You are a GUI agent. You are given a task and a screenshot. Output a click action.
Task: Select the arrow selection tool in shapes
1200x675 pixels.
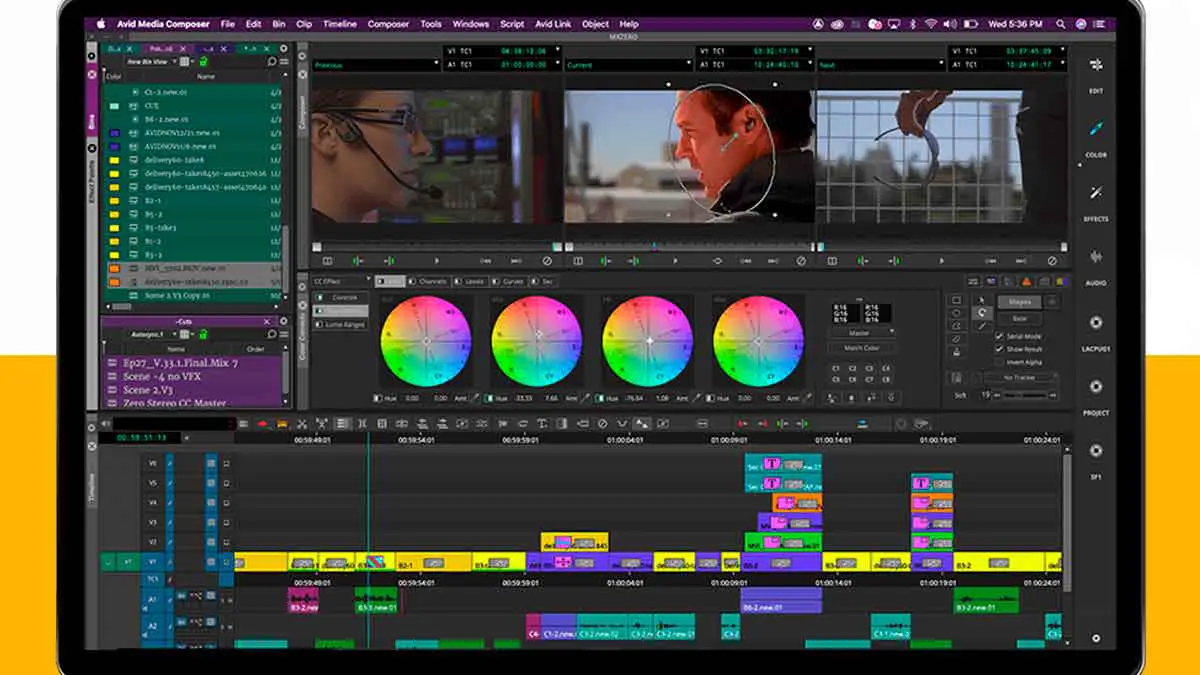(981, 300)
